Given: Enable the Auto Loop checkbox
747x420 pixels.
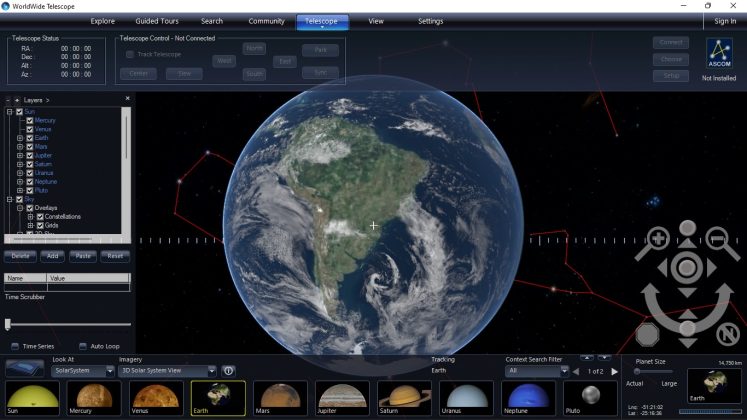Looking at the screenshot, I should coord(83,346).
